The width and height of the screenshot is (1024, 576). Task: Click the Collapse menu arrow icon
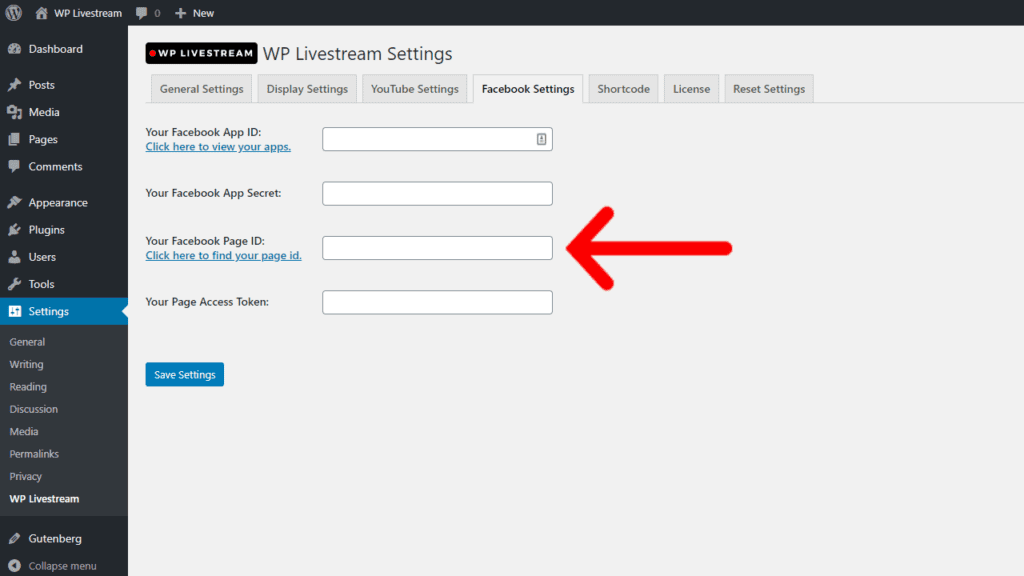coord(14,566)
